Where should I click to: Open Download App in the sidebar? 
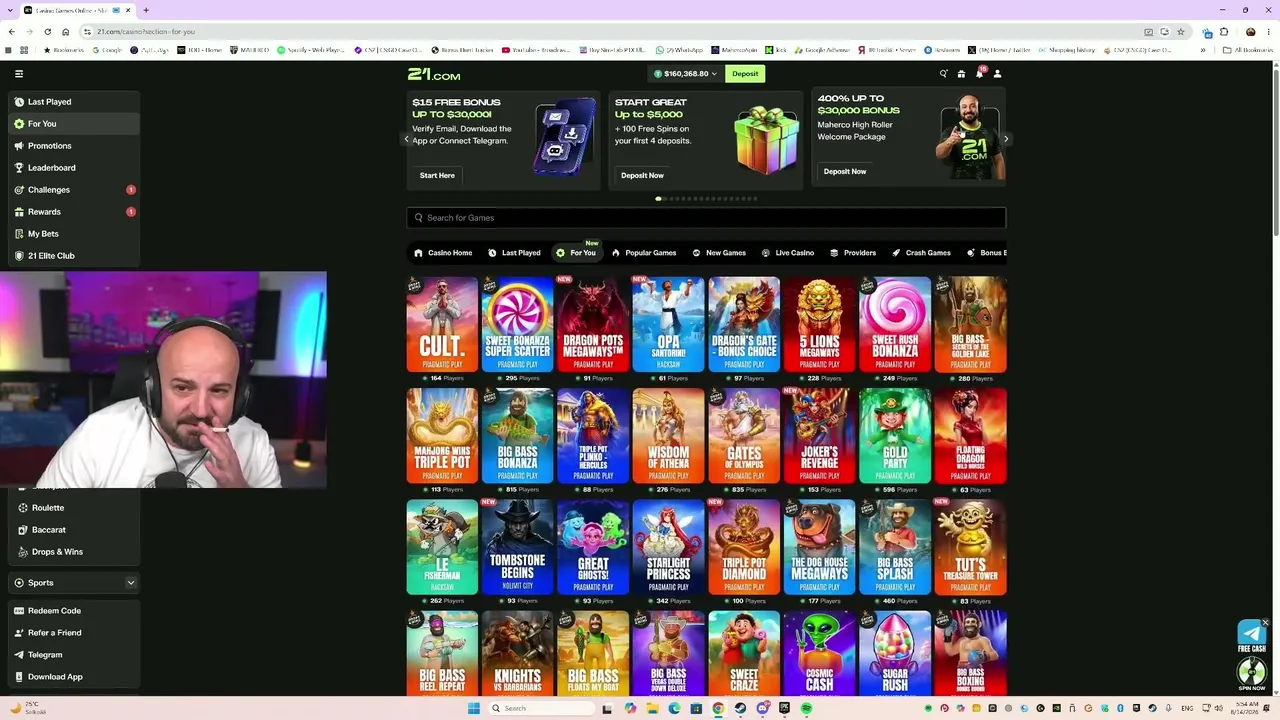(74, 677)
